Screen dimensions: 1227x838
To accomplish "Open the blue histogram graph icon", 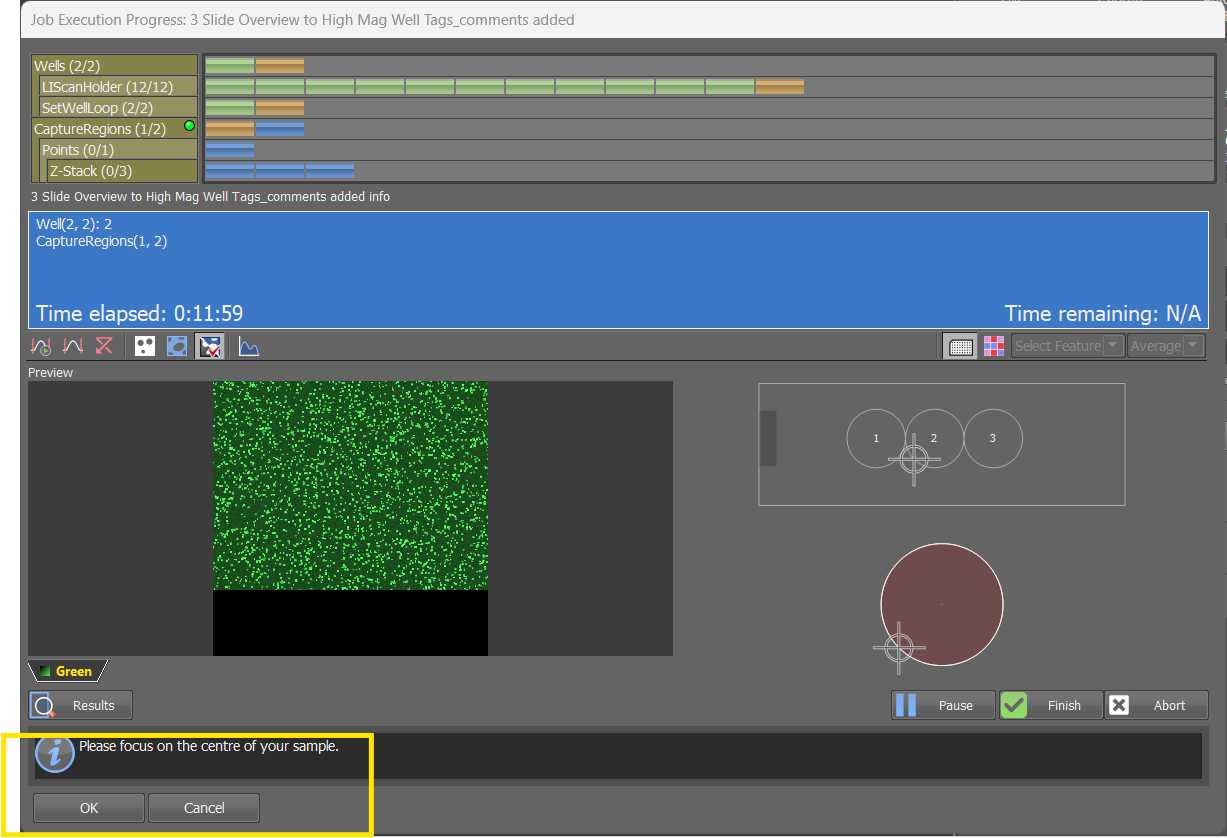I will 249,346.
